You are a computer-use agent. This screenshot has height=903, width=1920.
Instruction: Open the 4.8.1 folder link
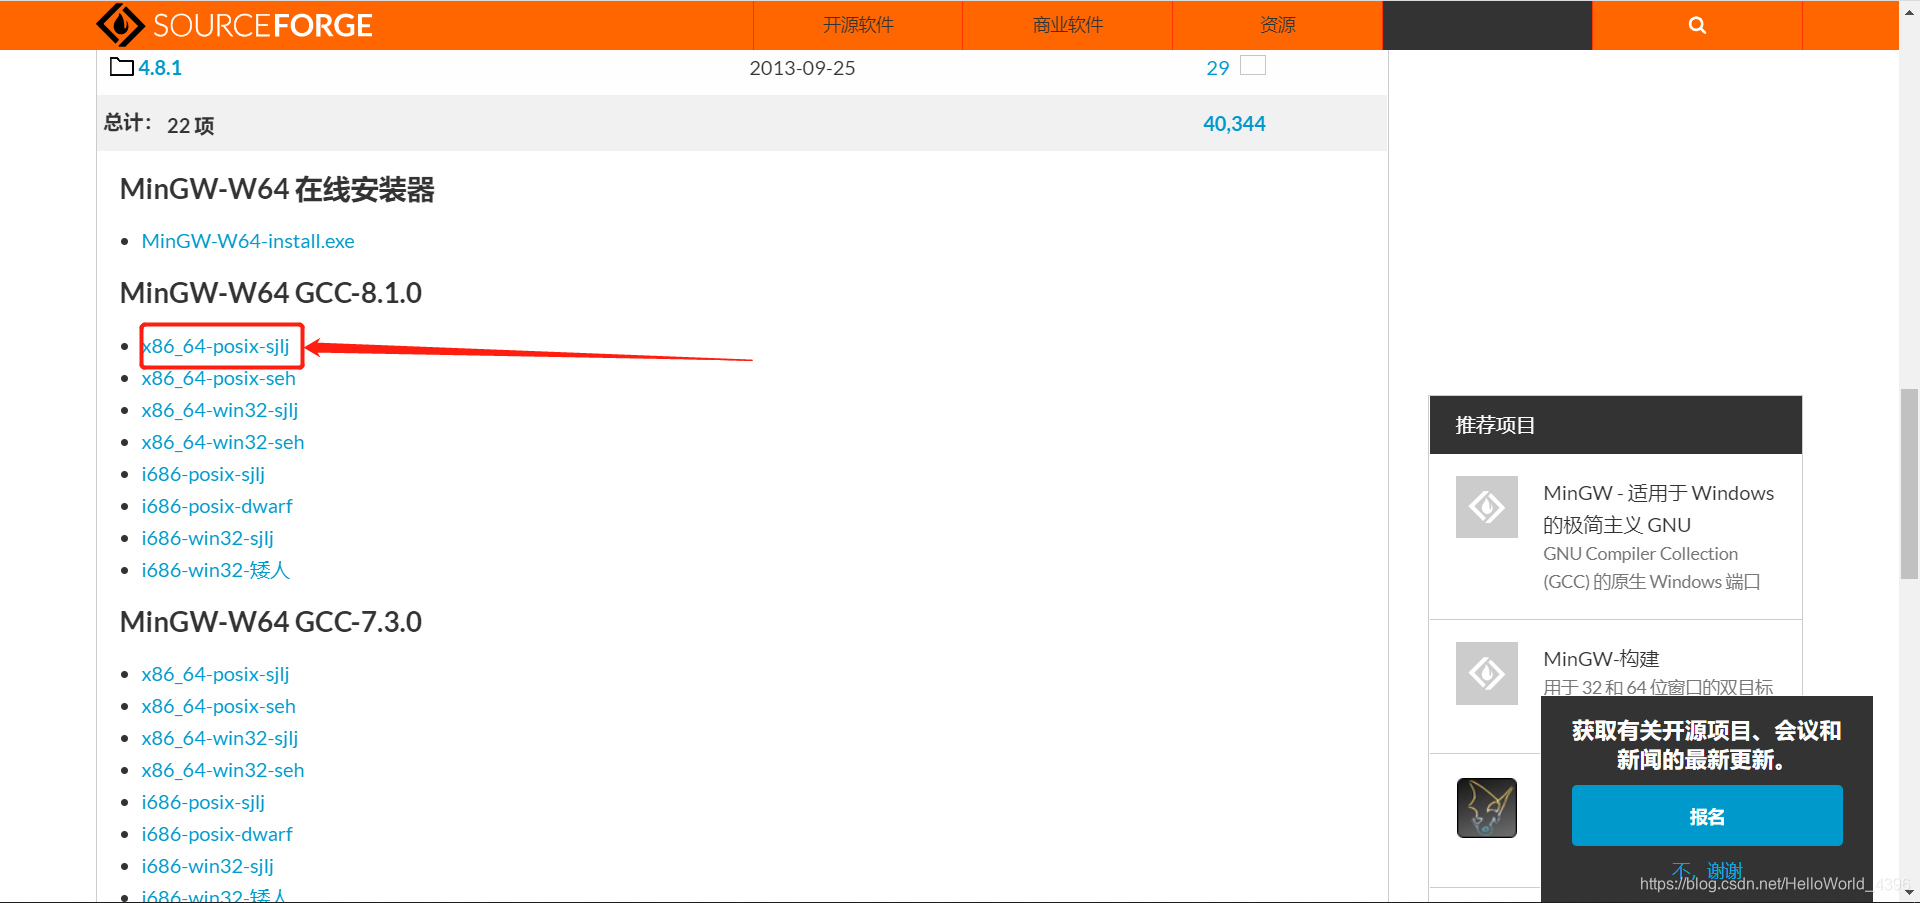click(160, 67)
